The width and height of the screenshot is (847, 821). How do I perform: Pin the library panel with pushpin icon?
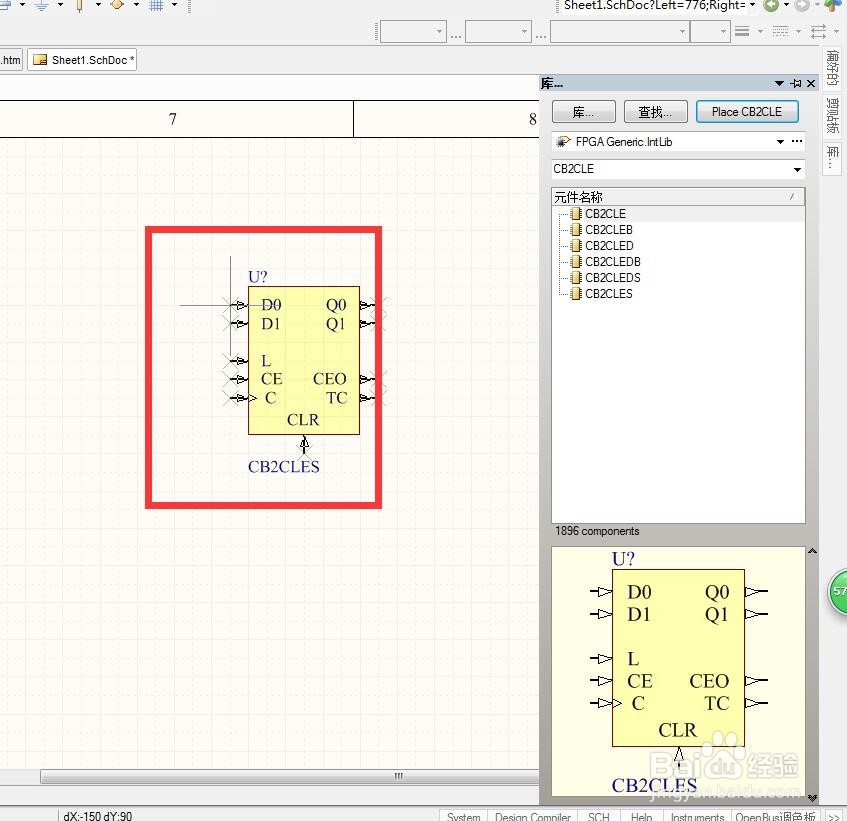[x=796, y=83]
